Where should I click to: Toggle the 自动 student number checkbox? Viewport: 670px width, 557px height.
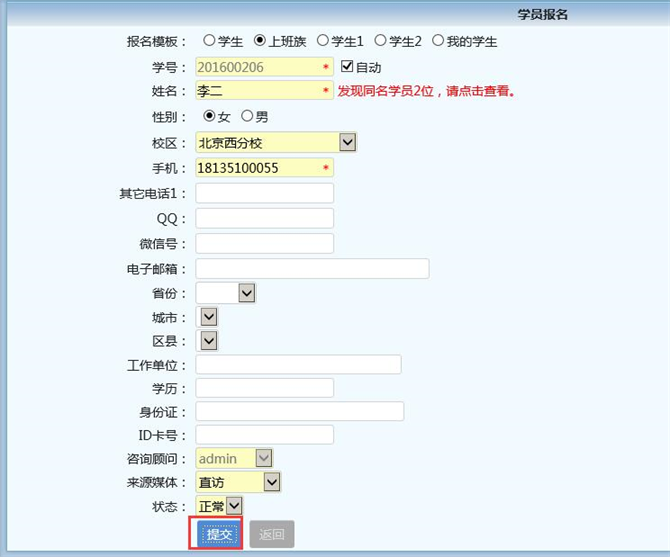point(348,67)
